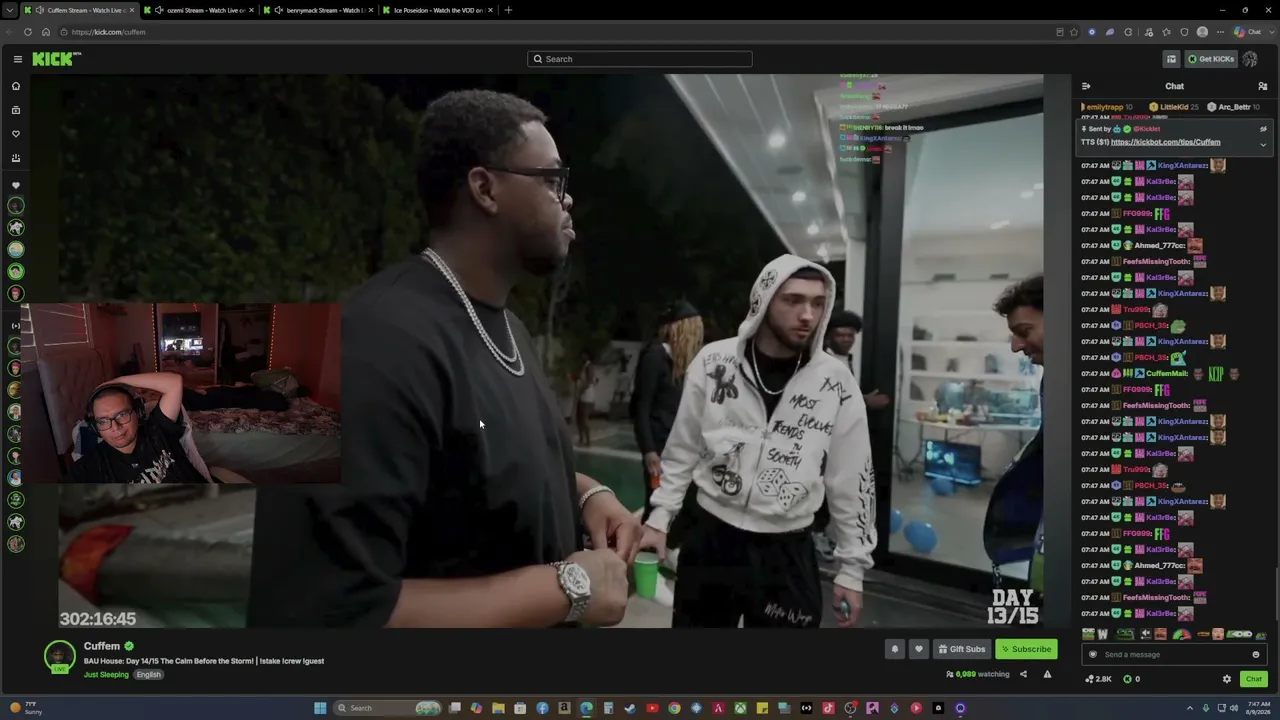Unpin the pinned Kicklet message
This screenshot has width=1280, height=720.
(x=1263, y=129)
